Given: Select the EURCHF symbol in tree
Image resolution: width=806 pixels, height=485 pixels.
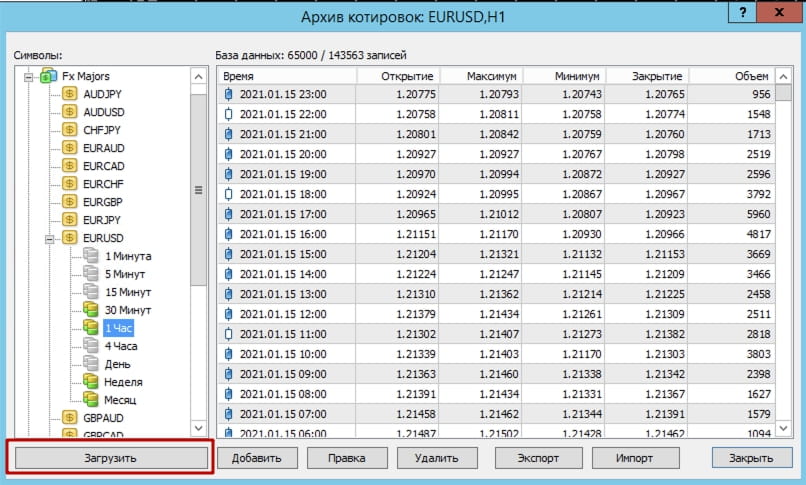Looking at the screenshot, I should click(103, 184).
